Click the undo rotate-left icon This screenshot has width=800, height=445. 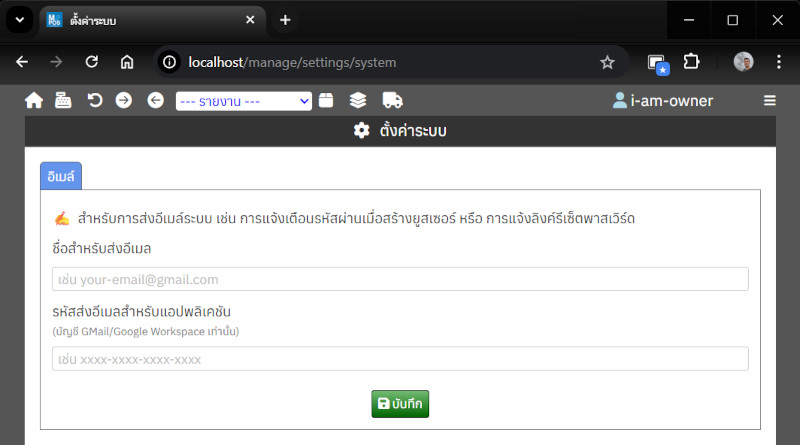tap(95, 100)
